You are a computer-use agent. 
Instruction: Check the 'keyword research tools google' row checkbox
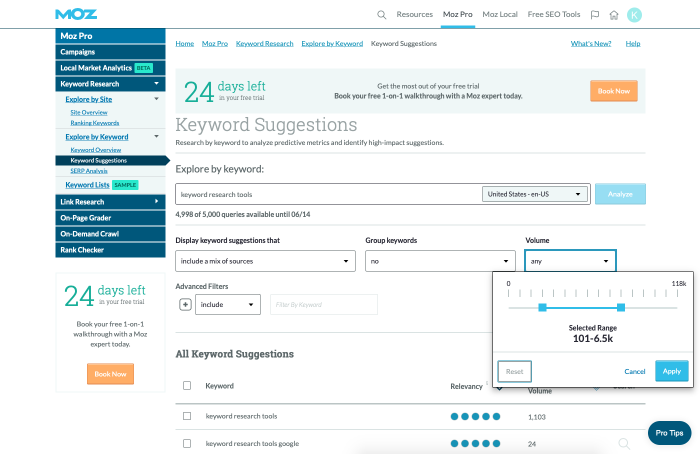point(187,443)
